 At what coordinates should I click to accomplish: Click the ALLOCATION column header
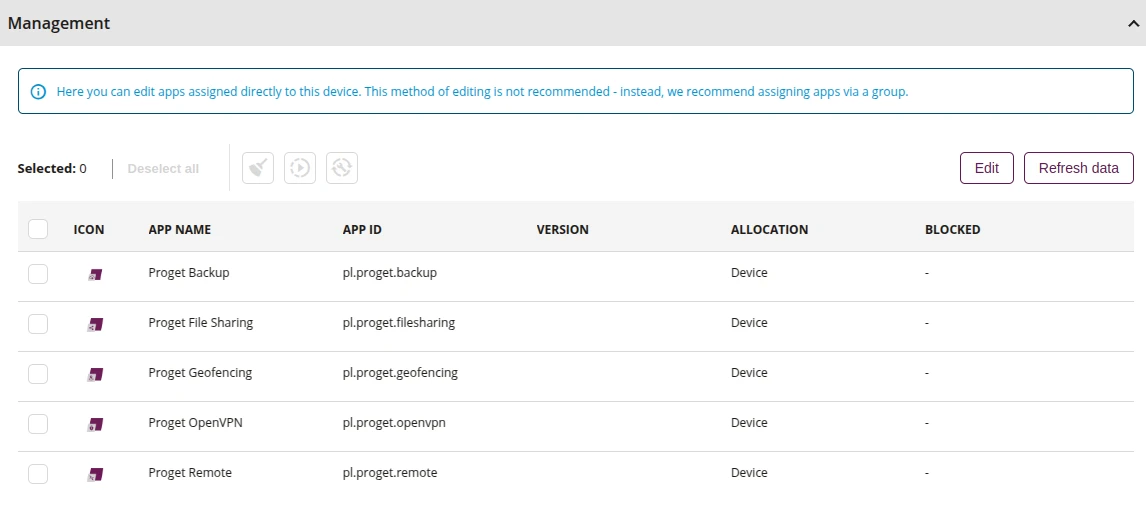pyautogui.click(x=770, y=230)
